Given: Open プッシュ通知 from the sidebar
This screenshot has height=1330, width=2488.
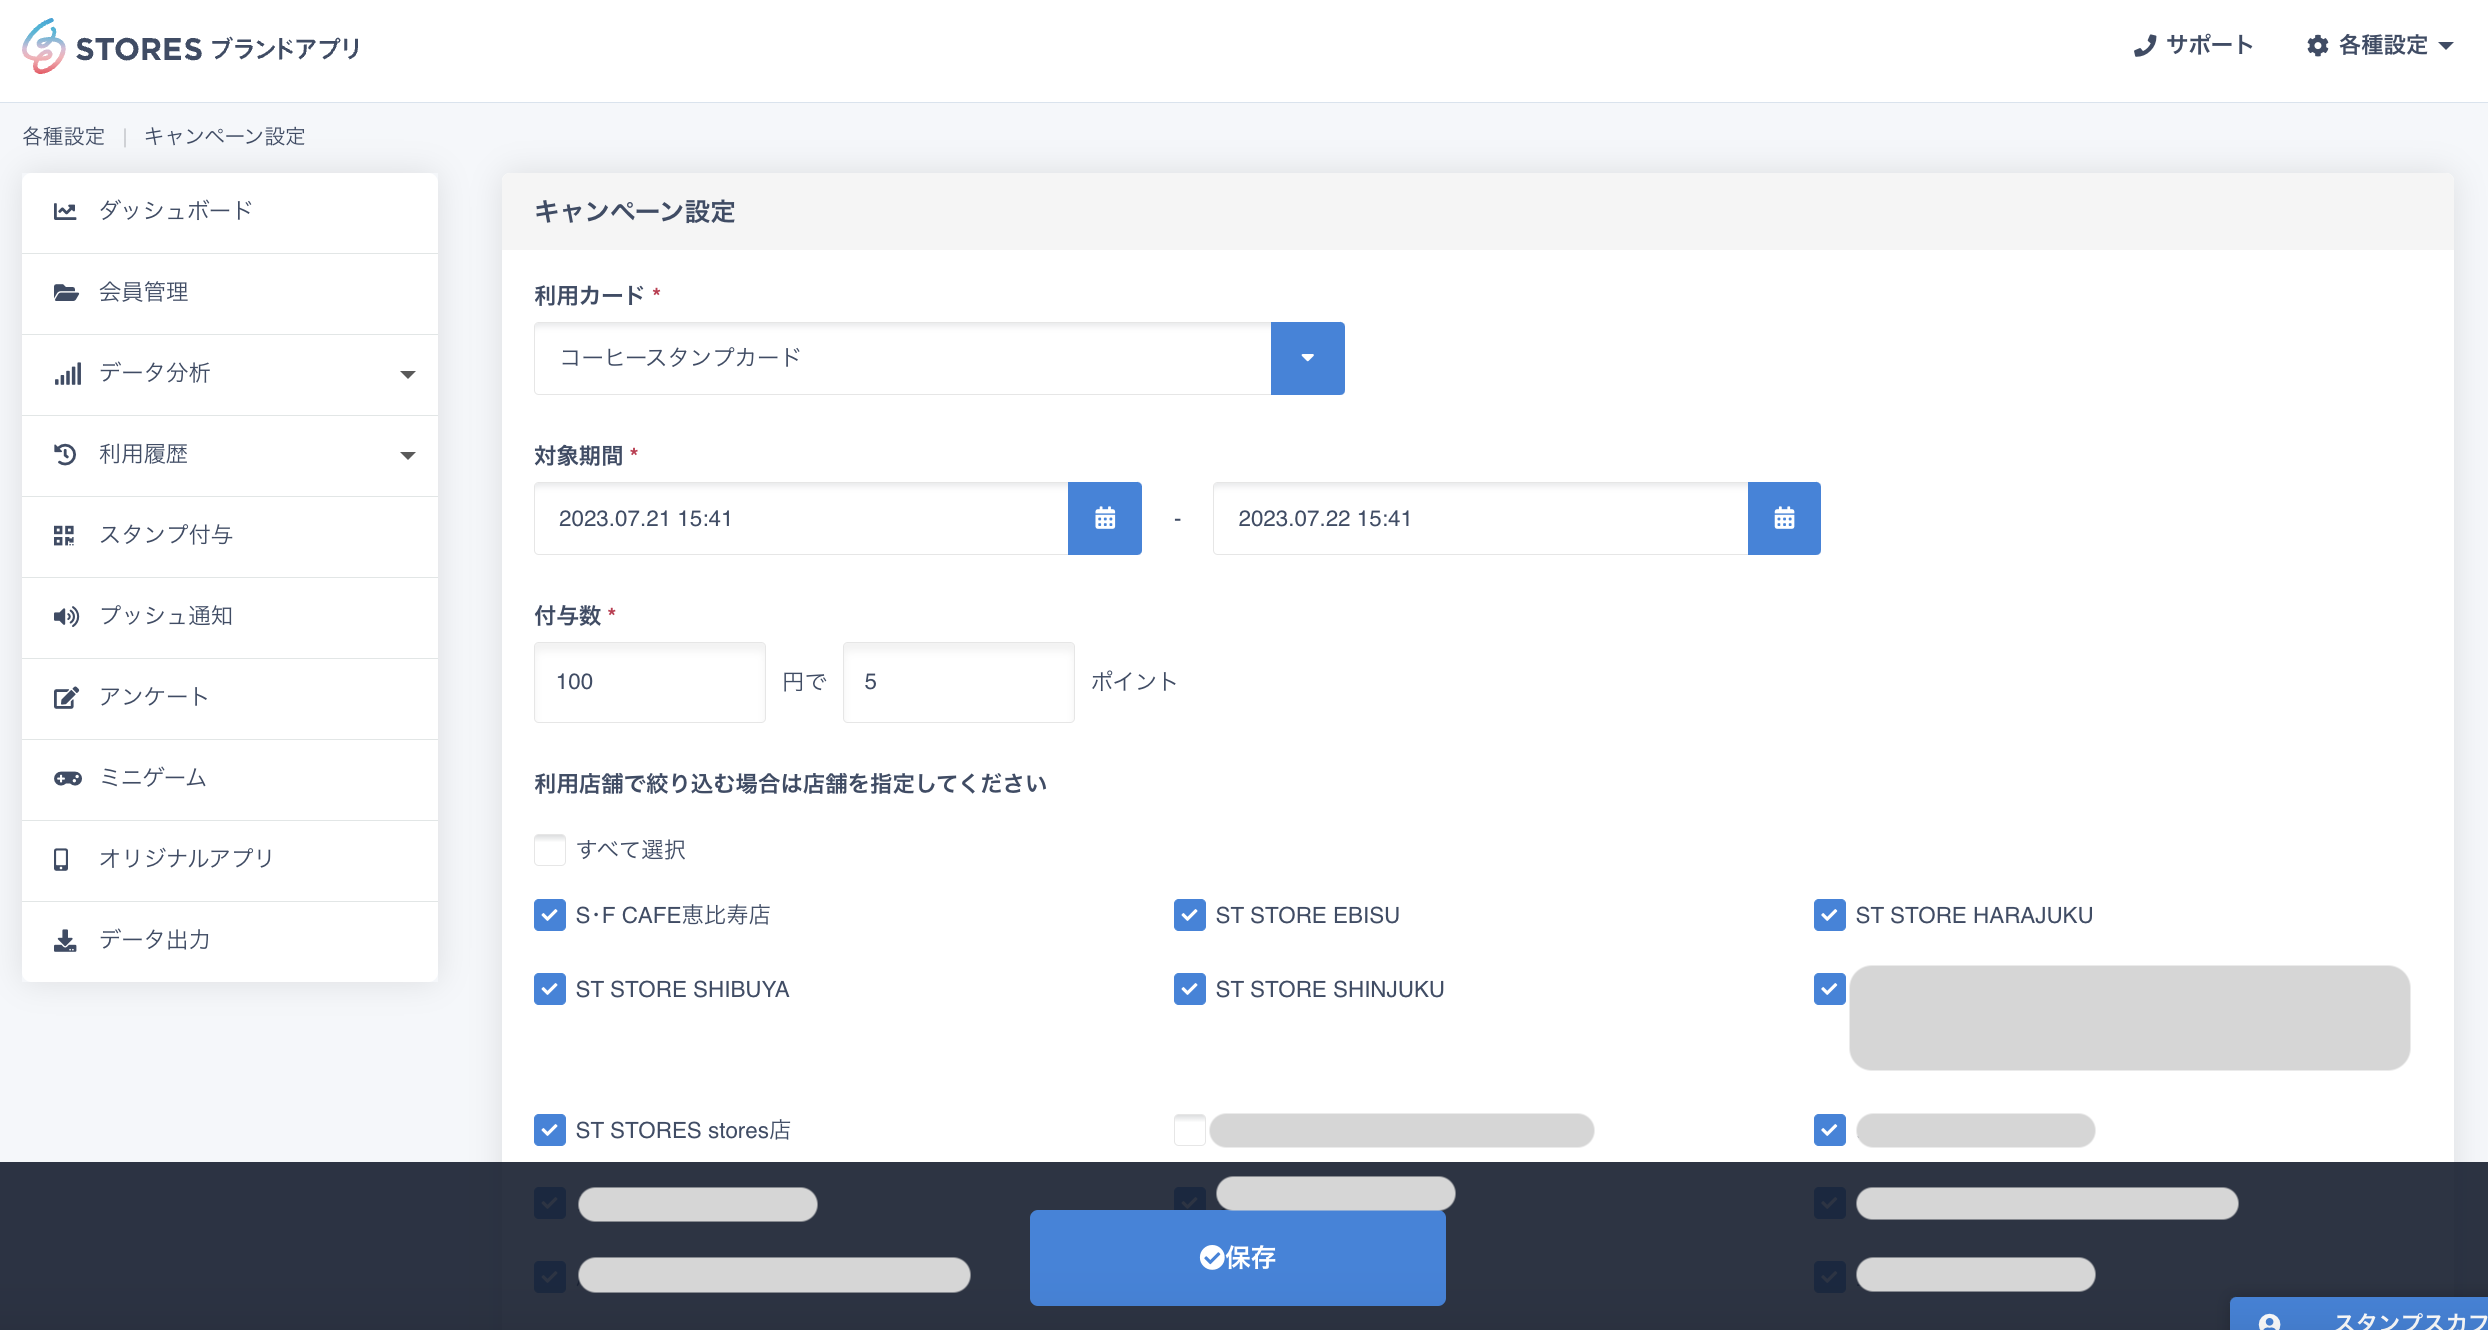Looking at the screenshot, I should point(166,616).
